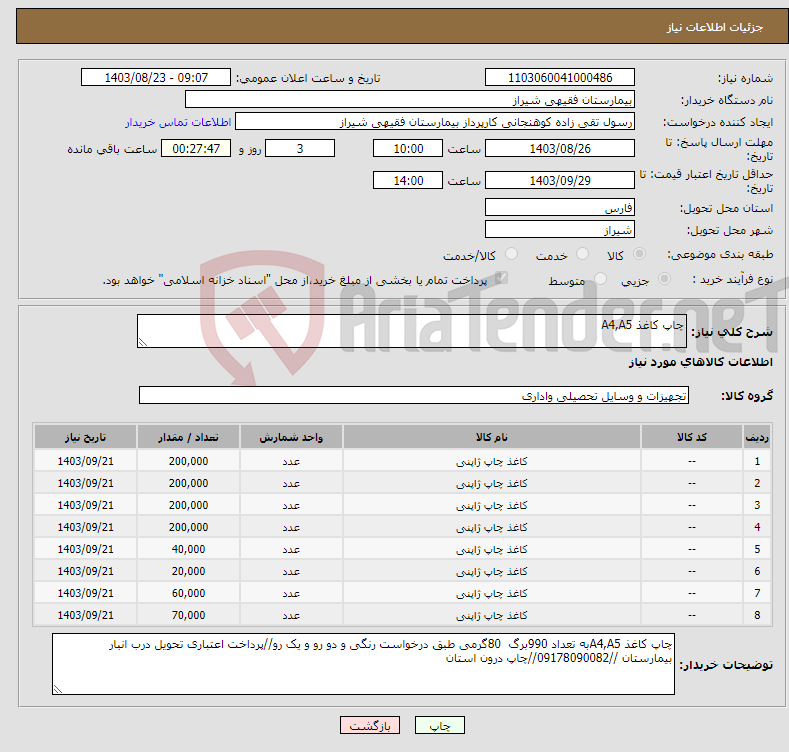Select the خدمت radio button

(x=582, y=254)
